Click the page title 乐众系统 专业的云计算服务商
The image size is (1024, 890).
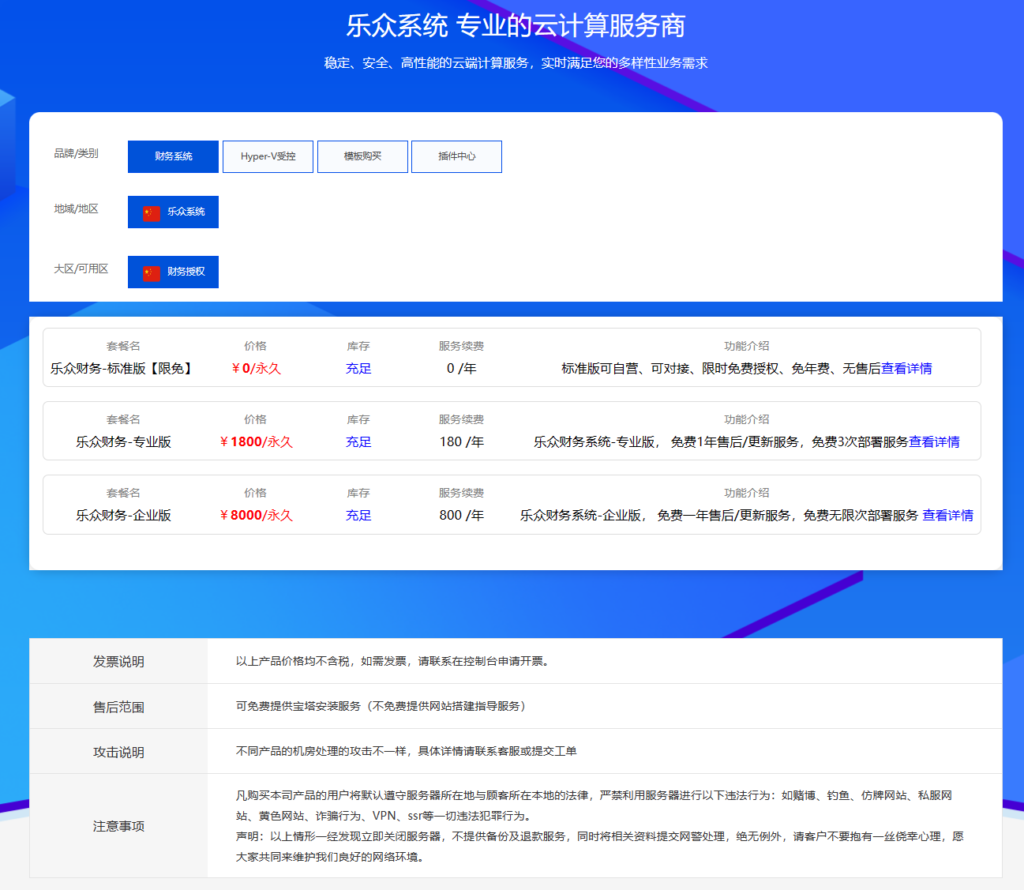(515, 25)
